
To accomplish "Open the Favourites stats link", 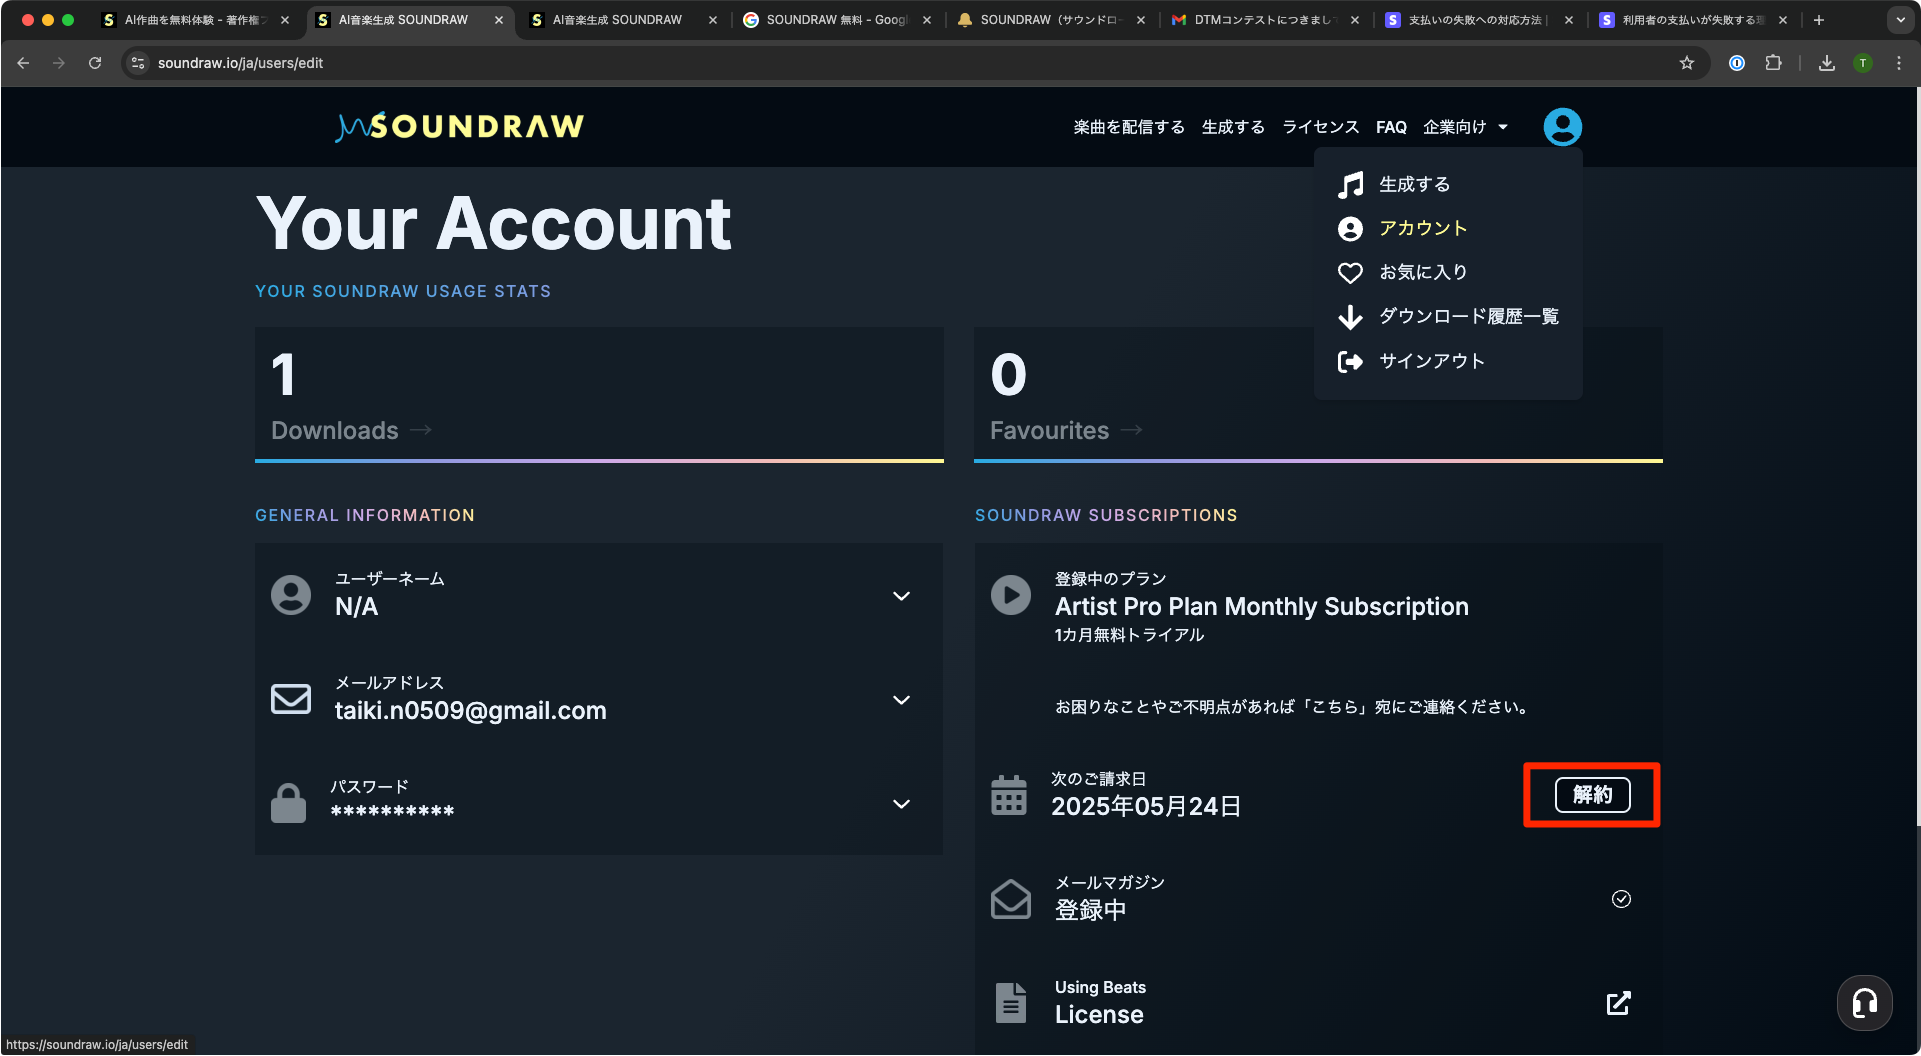I will [x=1066, y=430].
